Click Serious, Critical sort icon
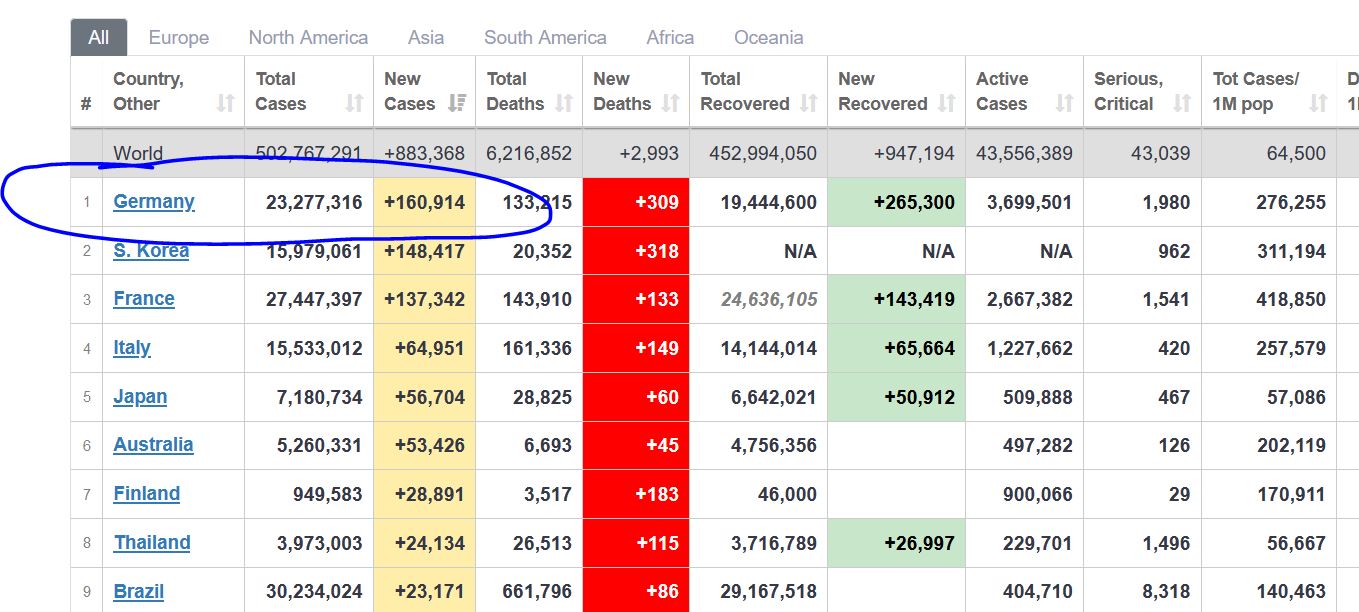This screenshot has height=612, width=1359. click(x=1182, y=103)
